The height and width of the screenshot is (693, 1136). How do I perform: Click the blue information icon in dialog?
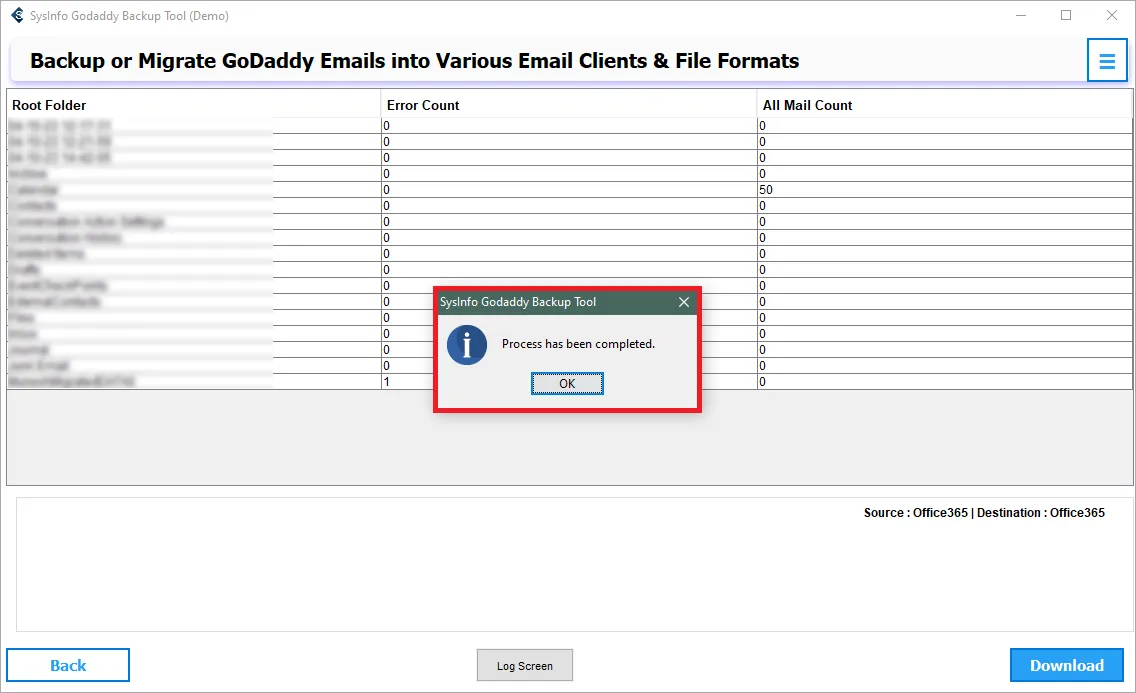point(467,345)
